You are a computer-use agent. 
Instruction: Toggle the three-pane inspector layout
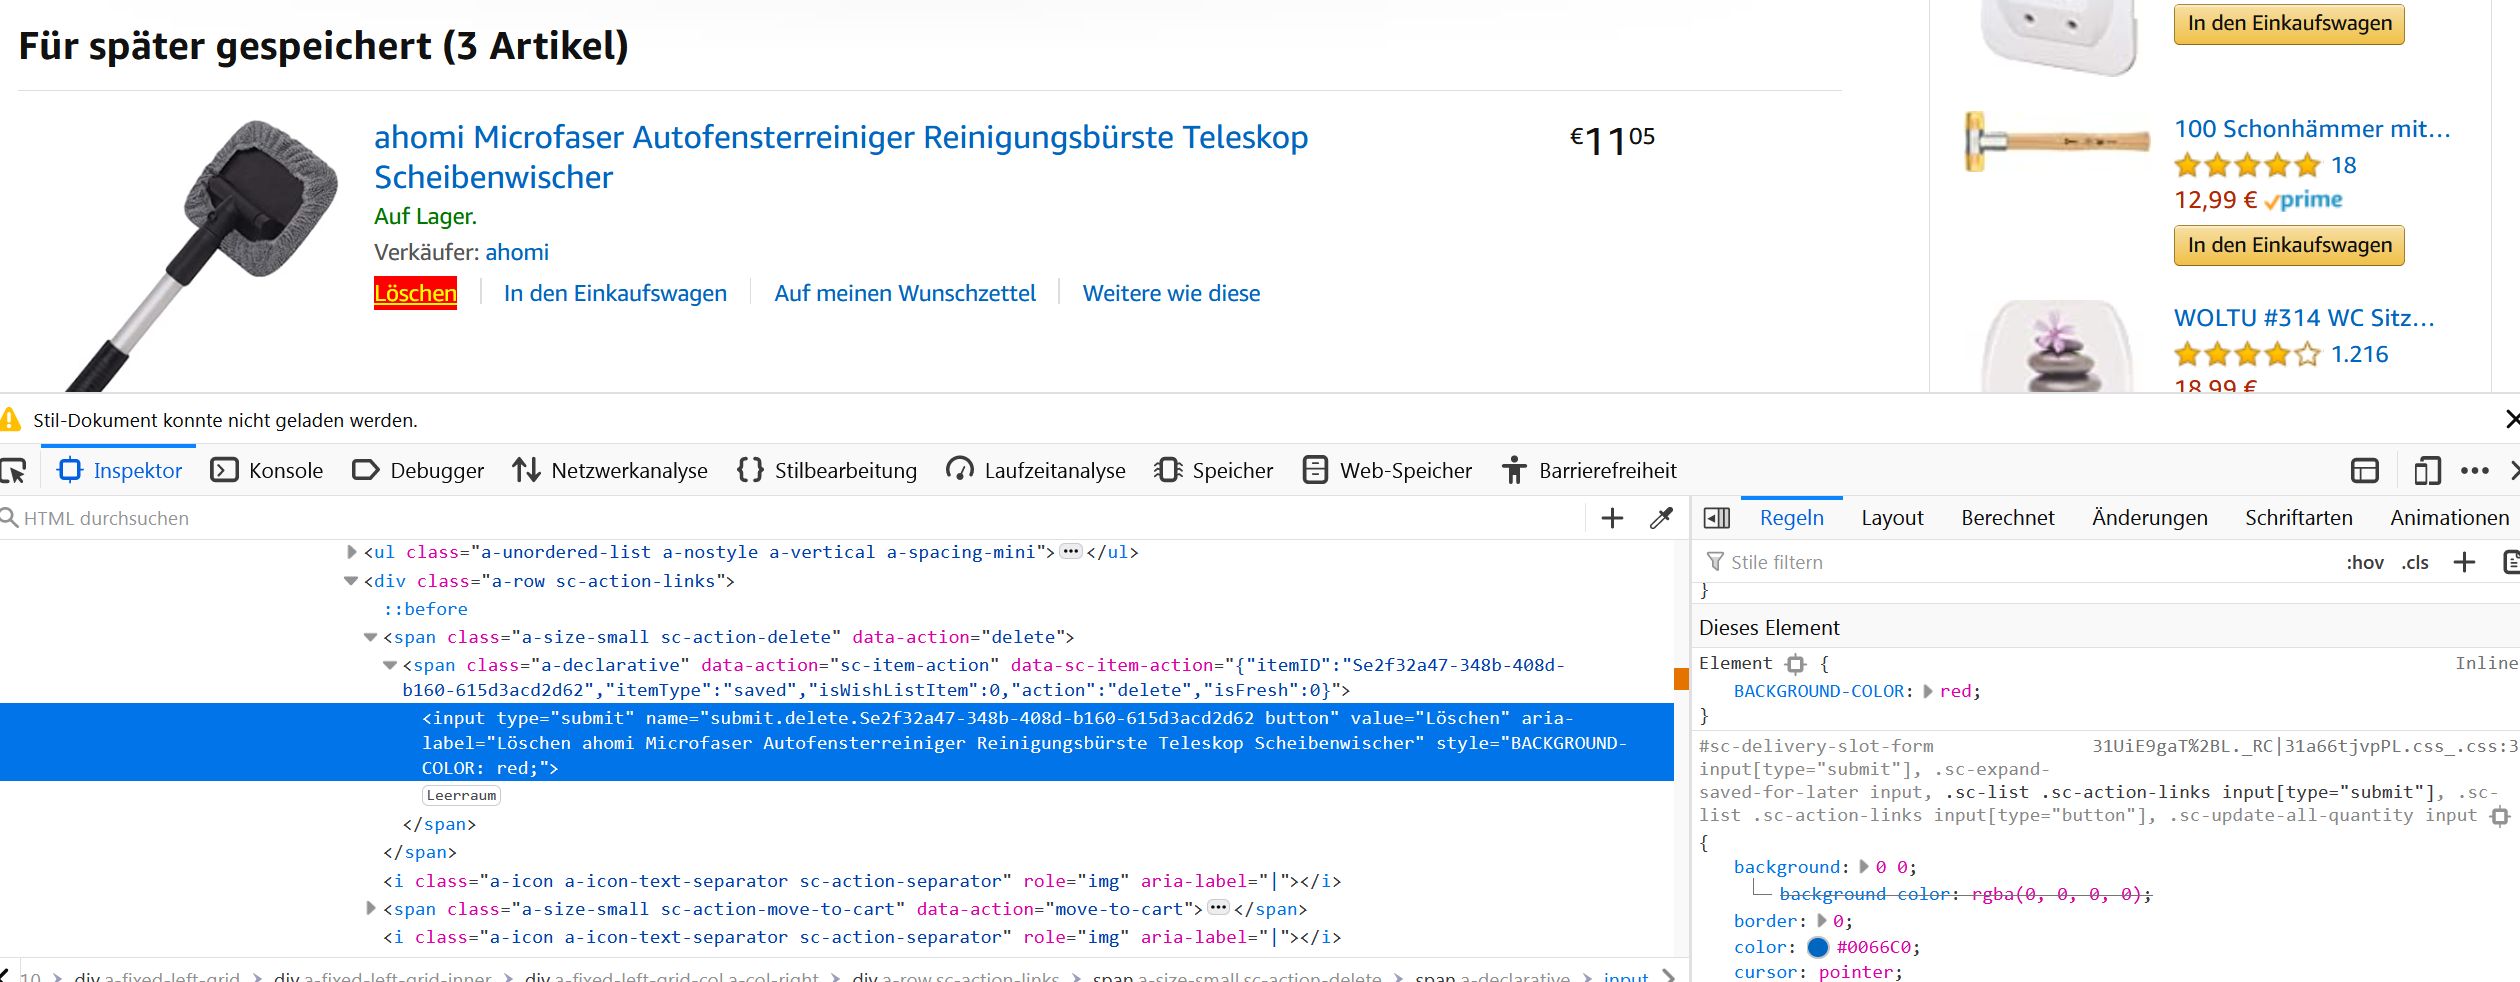coord(1717,518)
